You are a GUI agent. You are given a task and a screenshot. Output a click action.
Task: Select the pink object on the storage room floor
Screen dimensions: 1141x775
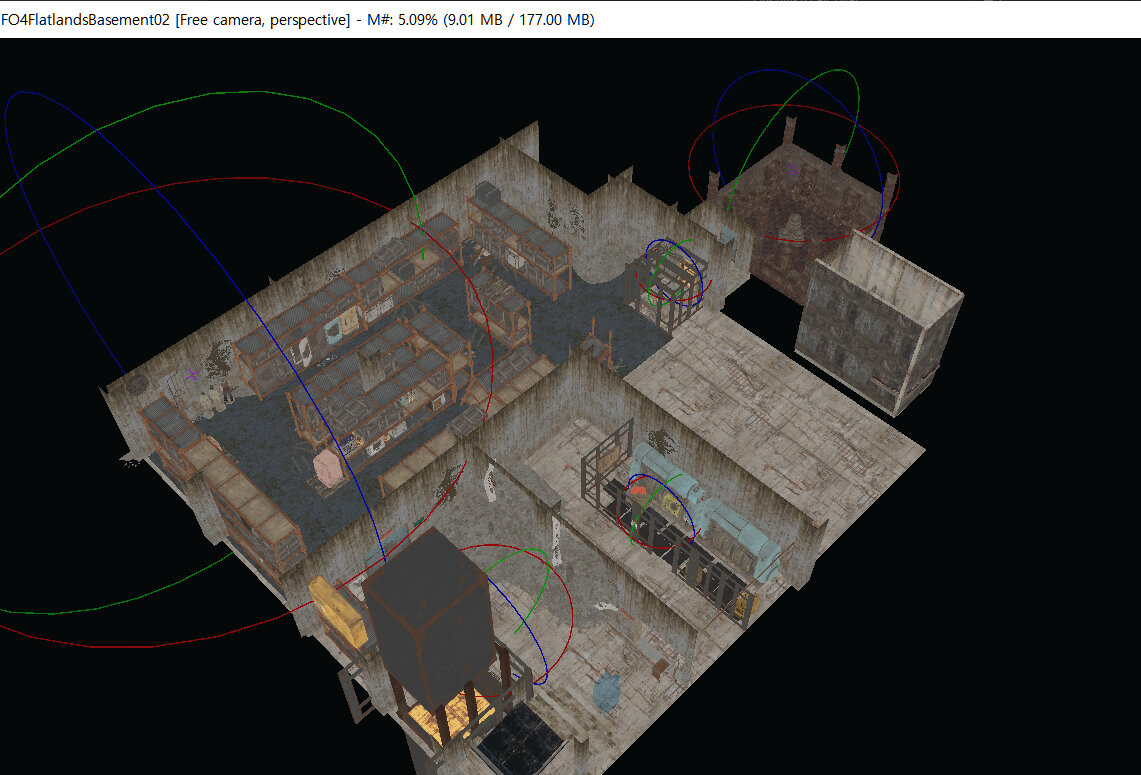pyautogui.click(x=327, y=467)
